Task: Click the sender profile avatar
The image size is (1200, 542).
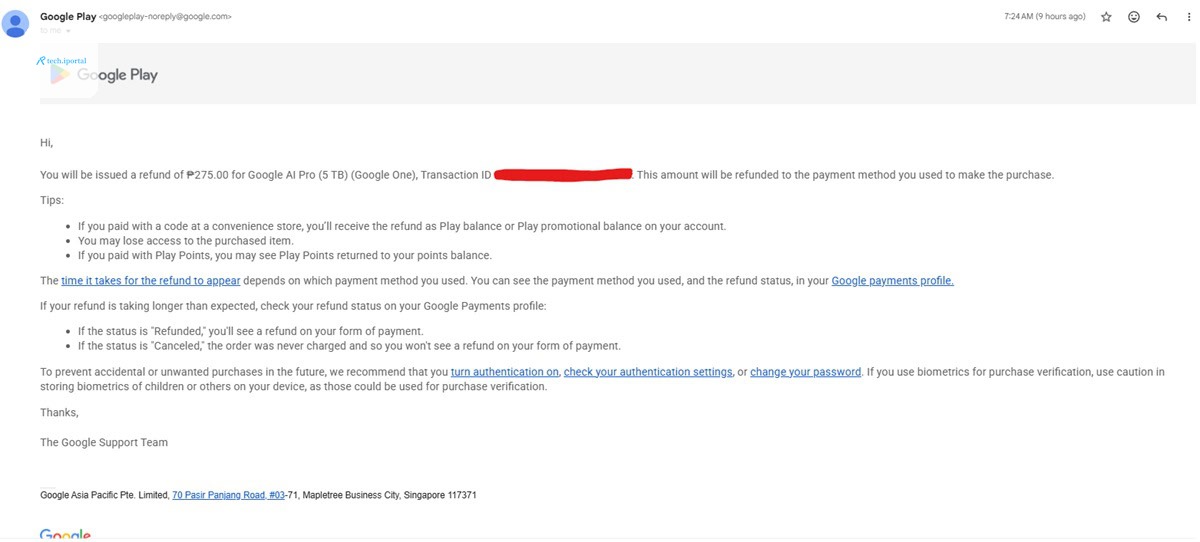Action: (x=16, y=23)
